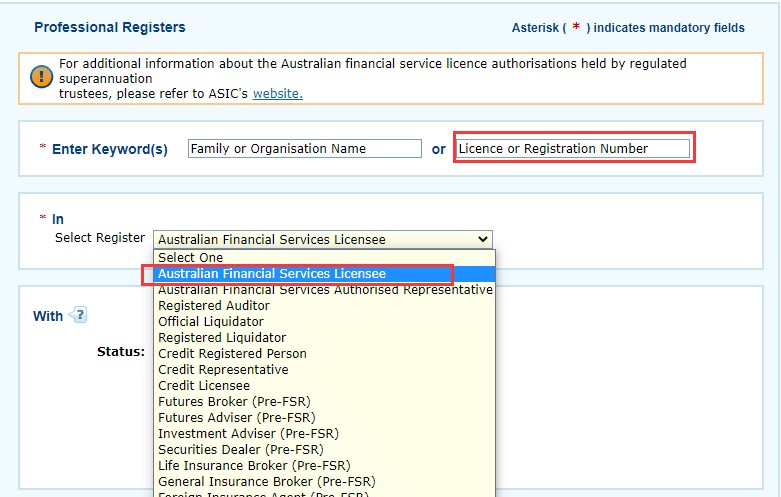Screen dimensions: 781x497
Task: Select the Registered Liquidator option
Action: [222, 338]
